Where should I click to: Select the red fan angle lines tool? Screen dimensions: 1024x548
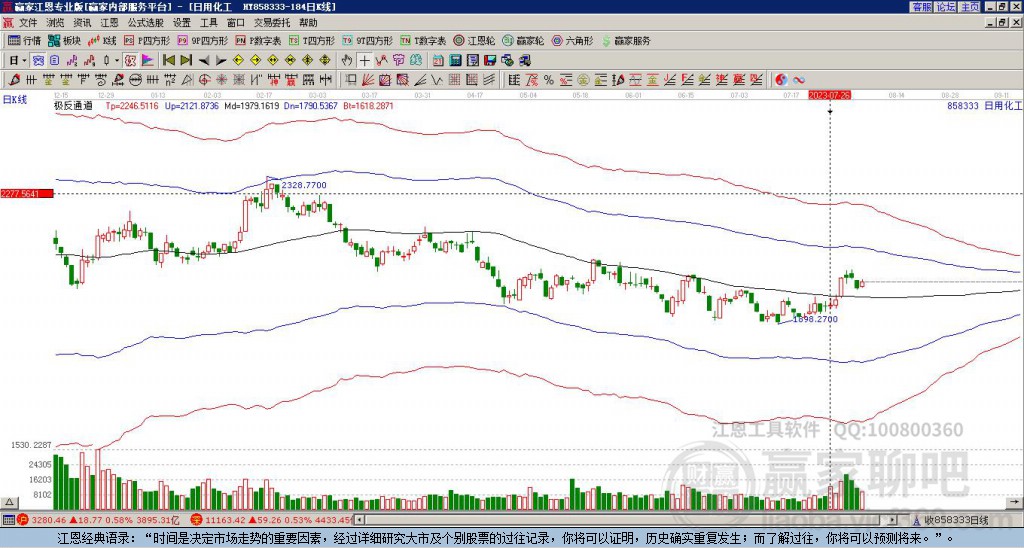tap(368, 80)
